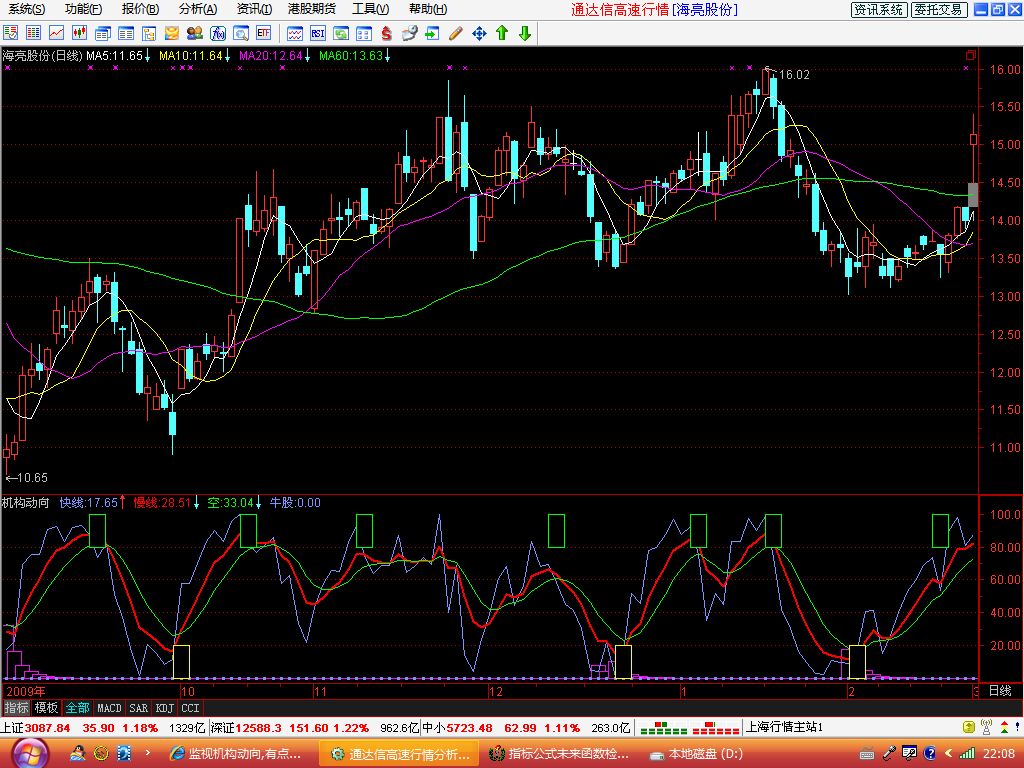
Task: Expand the 工具(V) menu
Action: [x=370, y=9]
